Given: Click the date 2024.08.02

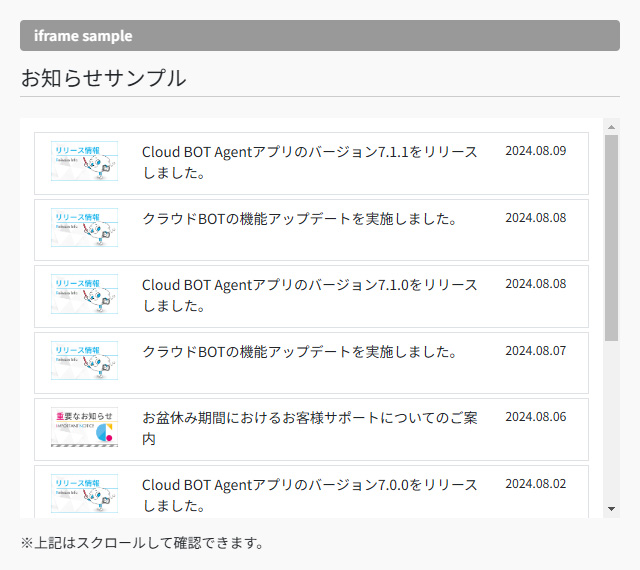Looking at the screenshot, I should [x=536, y=484].
